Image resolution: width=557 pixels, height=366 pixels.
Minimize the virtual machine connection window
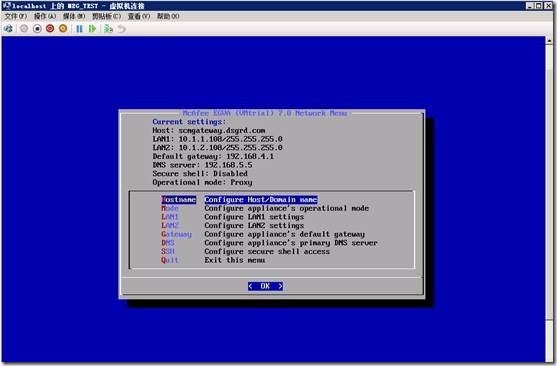pos(530,6)
